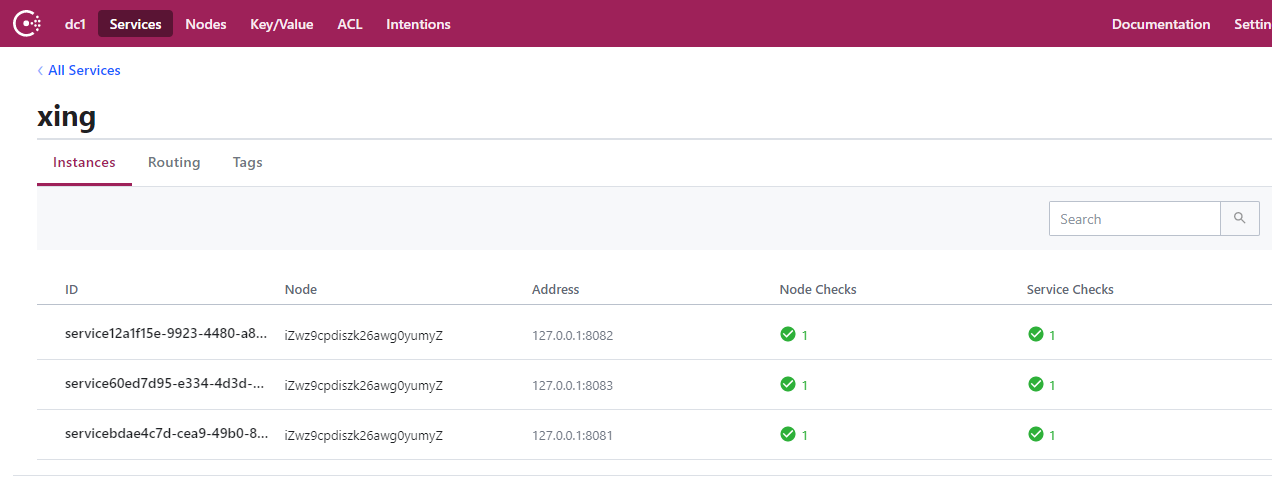
Task: Click service check passing icon for port 8082
Action: click(x=1035, y=334)
